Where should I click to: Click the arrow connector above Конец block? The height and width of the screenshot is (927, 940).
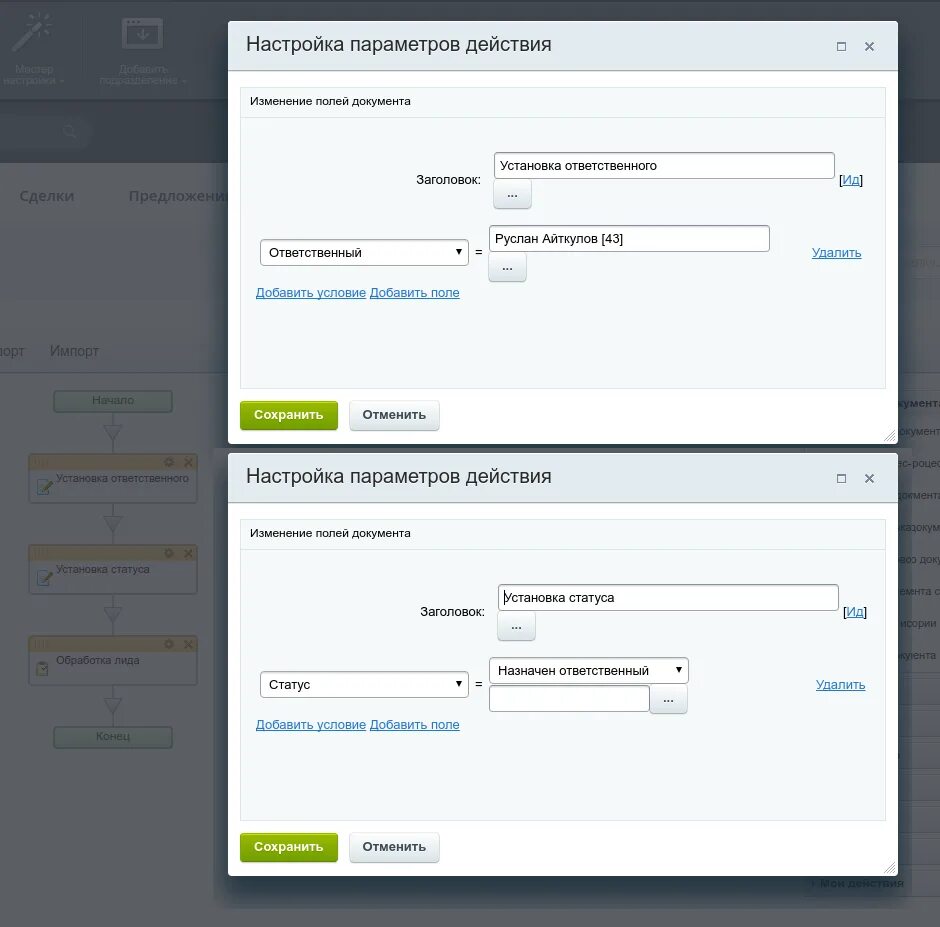tap(113, 706)
